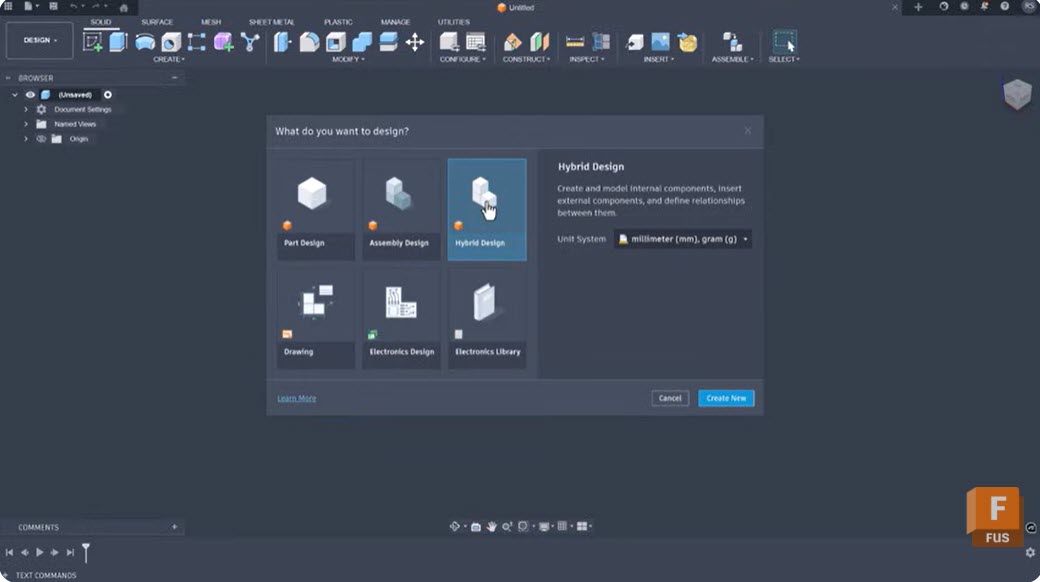Open the Learn More link
The height and width of the screenshot is (582, 1040).
click(296, 398)
